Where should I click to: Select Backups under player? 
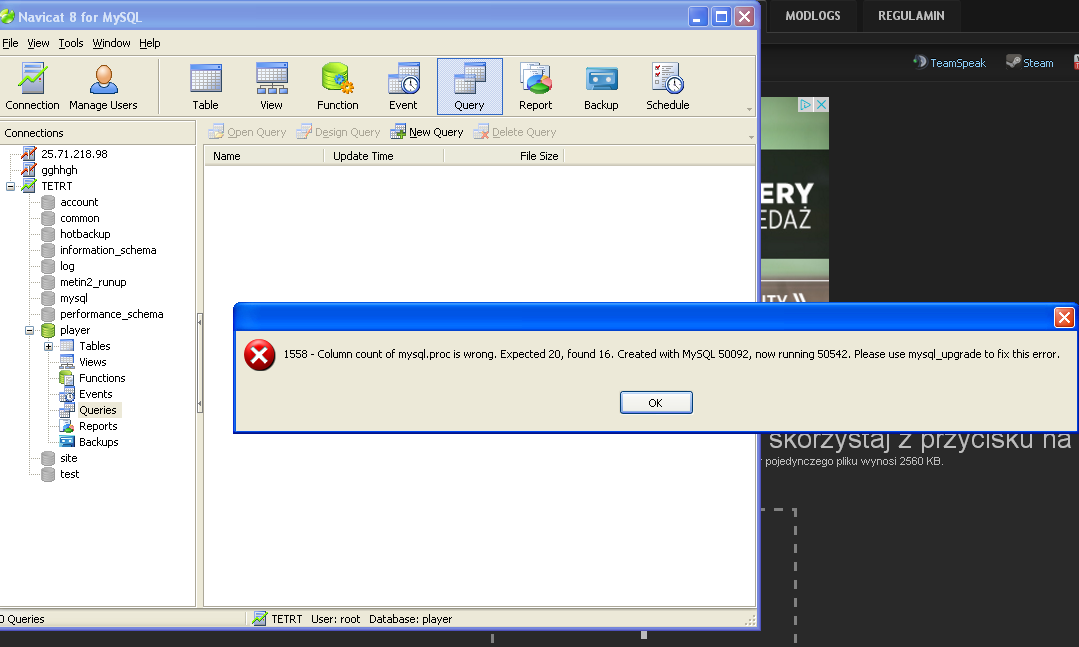click(x=99, y=442)
